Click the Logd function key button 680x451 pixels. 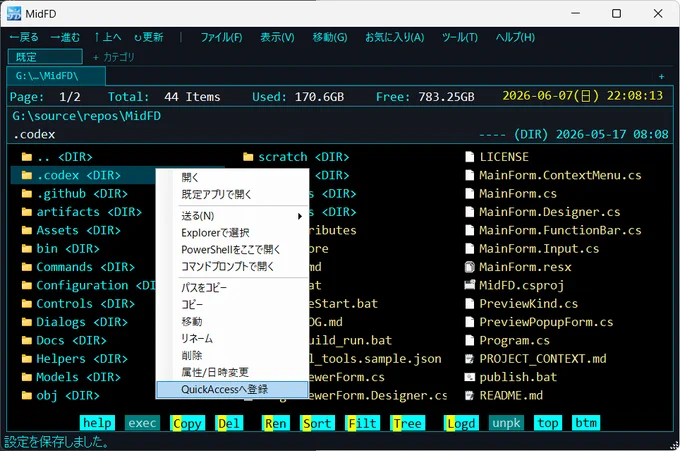click(461, 423)
